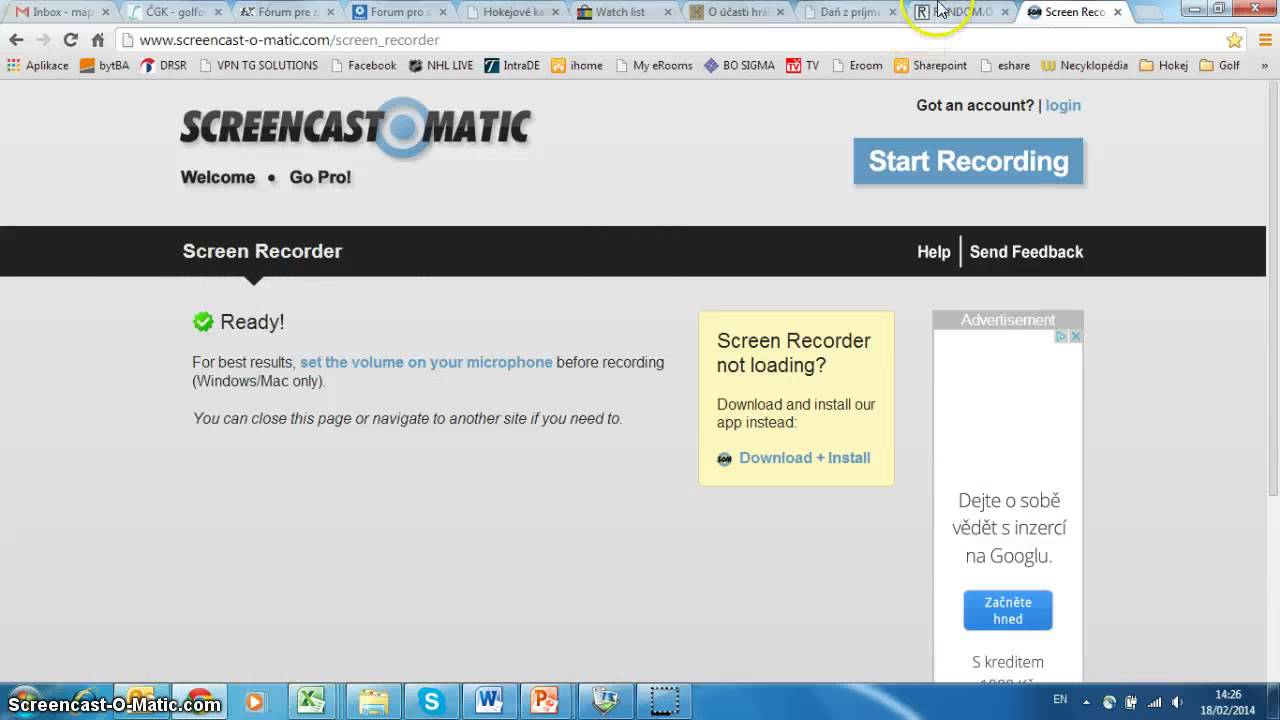This screenshot has height=720, width=1280.
Task: Close the advertisement with its X
Action: (1076, 337)
